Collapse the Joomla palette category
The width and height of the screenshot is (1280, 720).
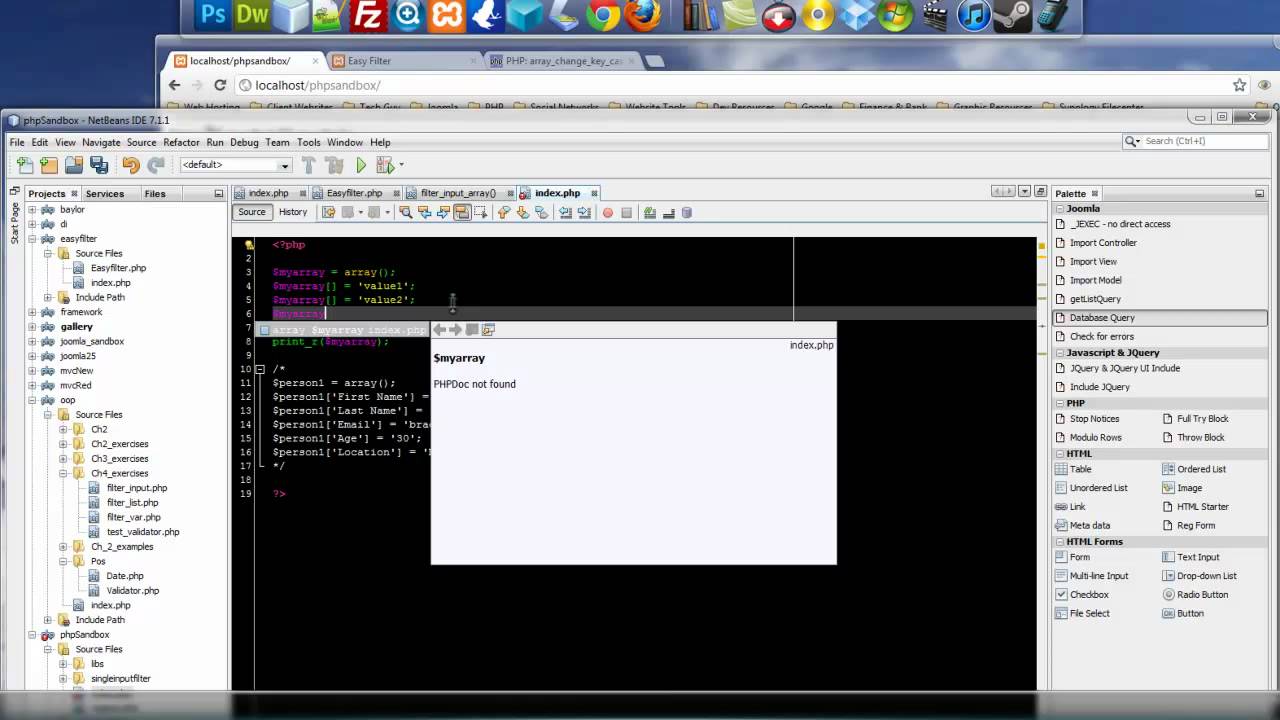1060,209
